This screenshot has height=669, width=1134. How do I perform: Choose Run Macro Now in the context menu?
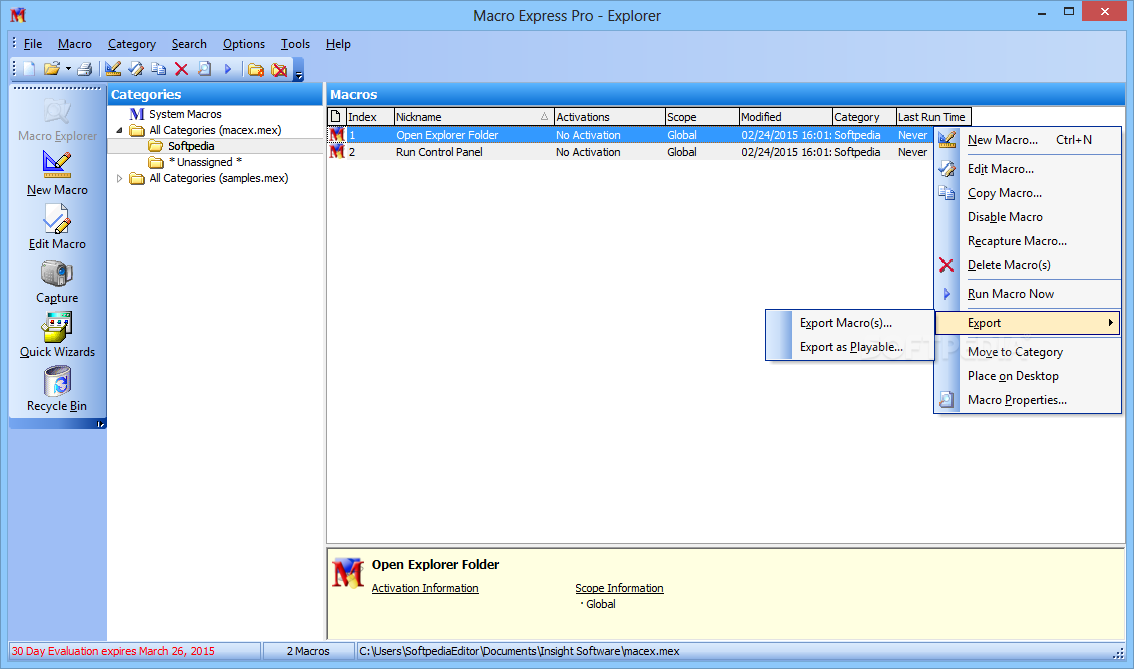pyautogui.click(x=1028, y=294)
